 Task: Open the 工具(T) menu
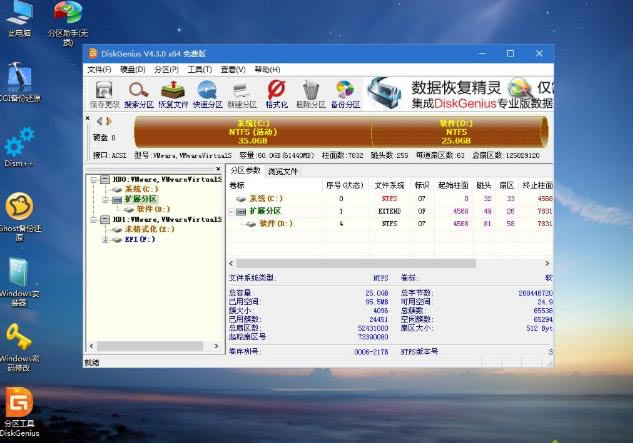point(199,69)
